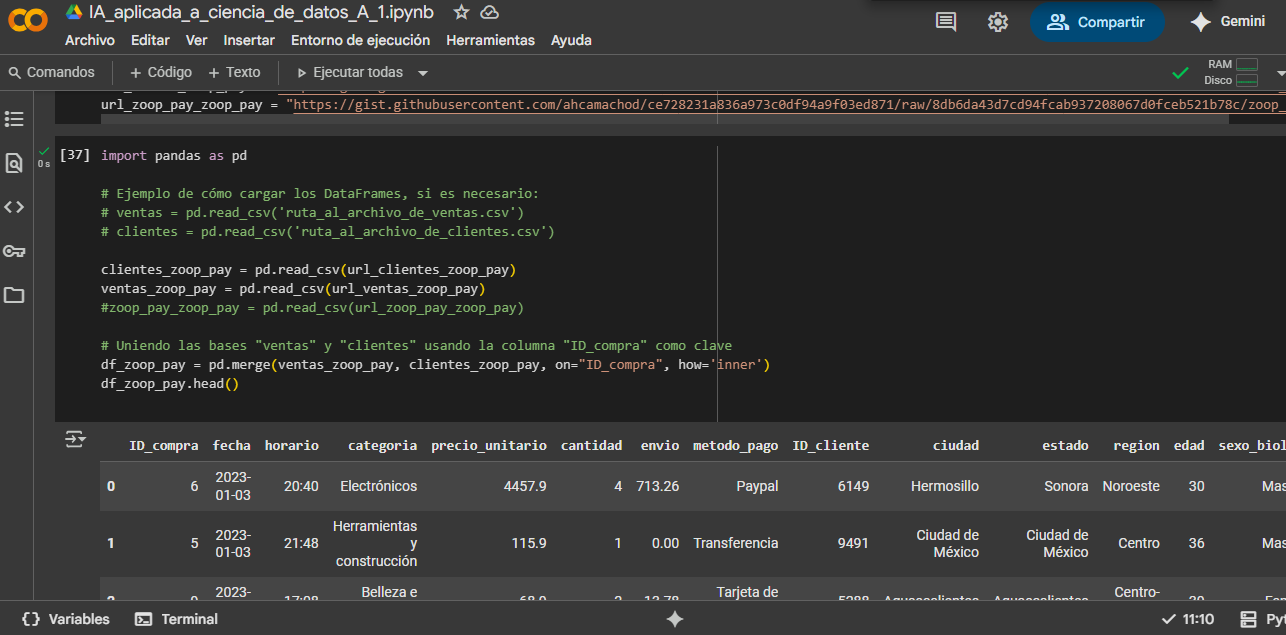Click the fecha column header
Viewport: 1286px width, 635px height.
tap(232, 446)
